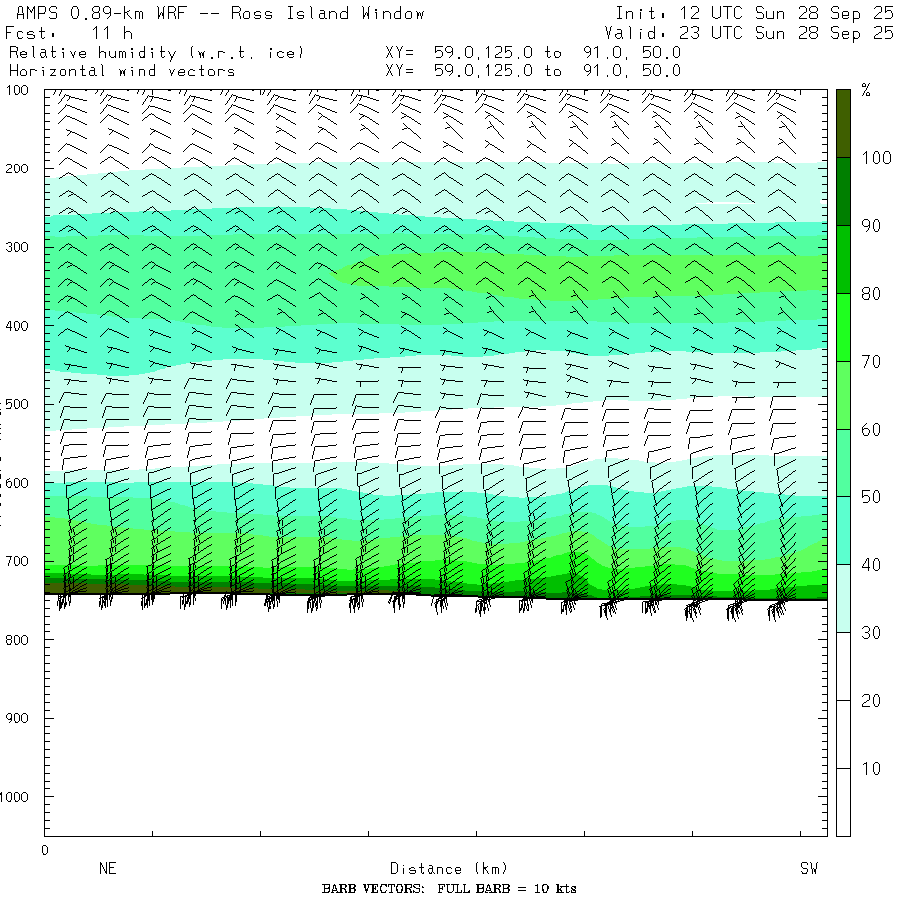Click the aqua colorbar segment between 40 and 50

click(843, 530)
